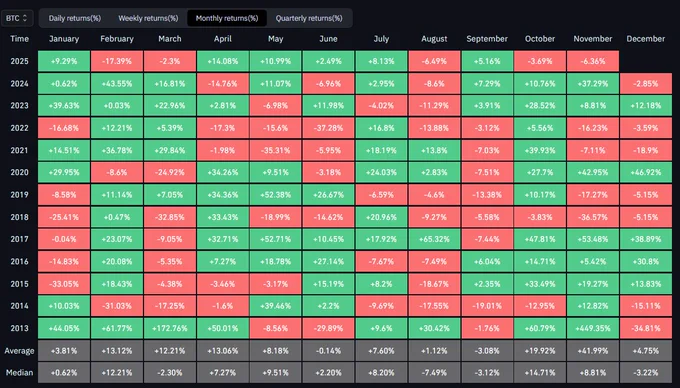Click the +172.76% March 2013 cell
The image size is (680, 388).
coord(170,328)
